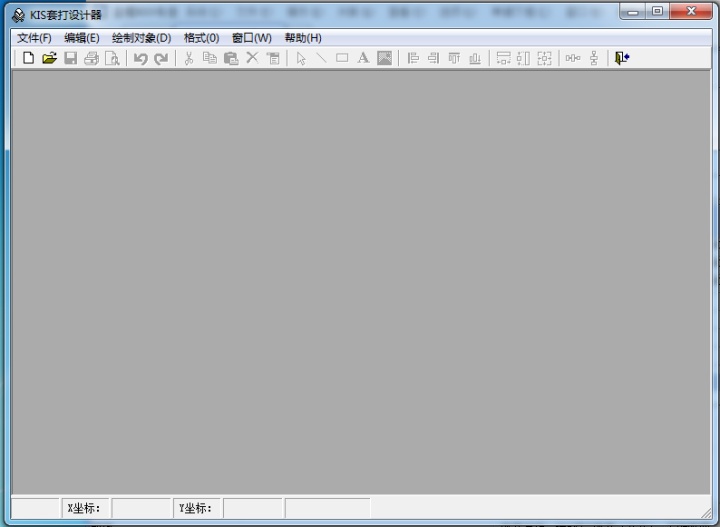Click the horizontal equal spacing icon
This screenshot has height=527, width=720.
point(573,58)
